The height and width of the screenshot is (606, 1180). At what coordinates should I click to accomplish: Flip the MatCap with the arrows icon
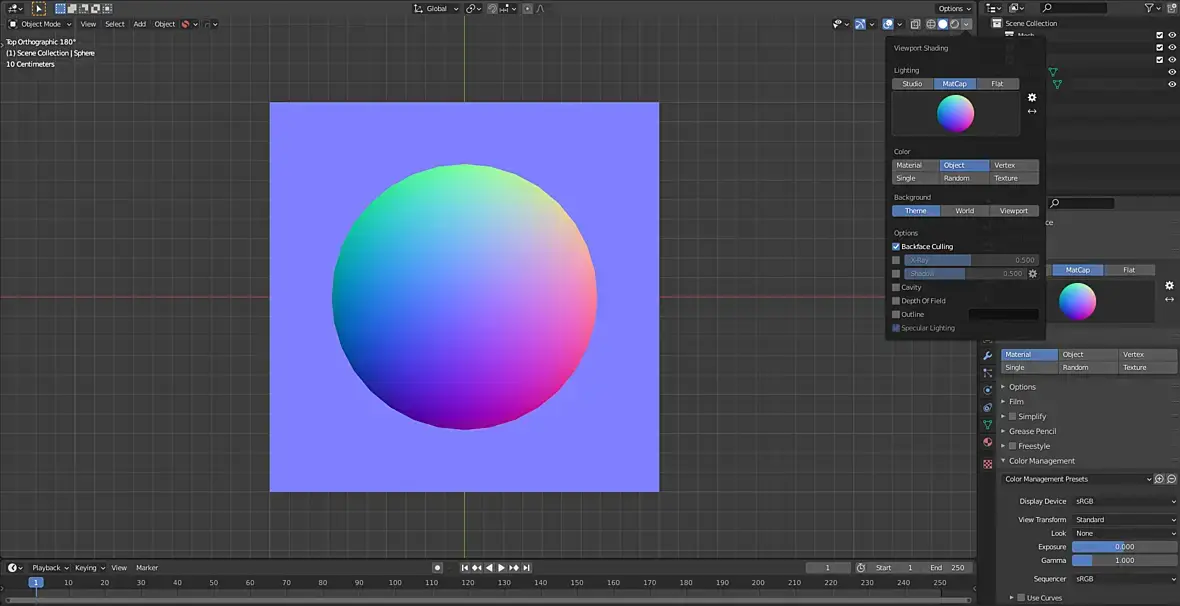click(x=1032, y=111)
